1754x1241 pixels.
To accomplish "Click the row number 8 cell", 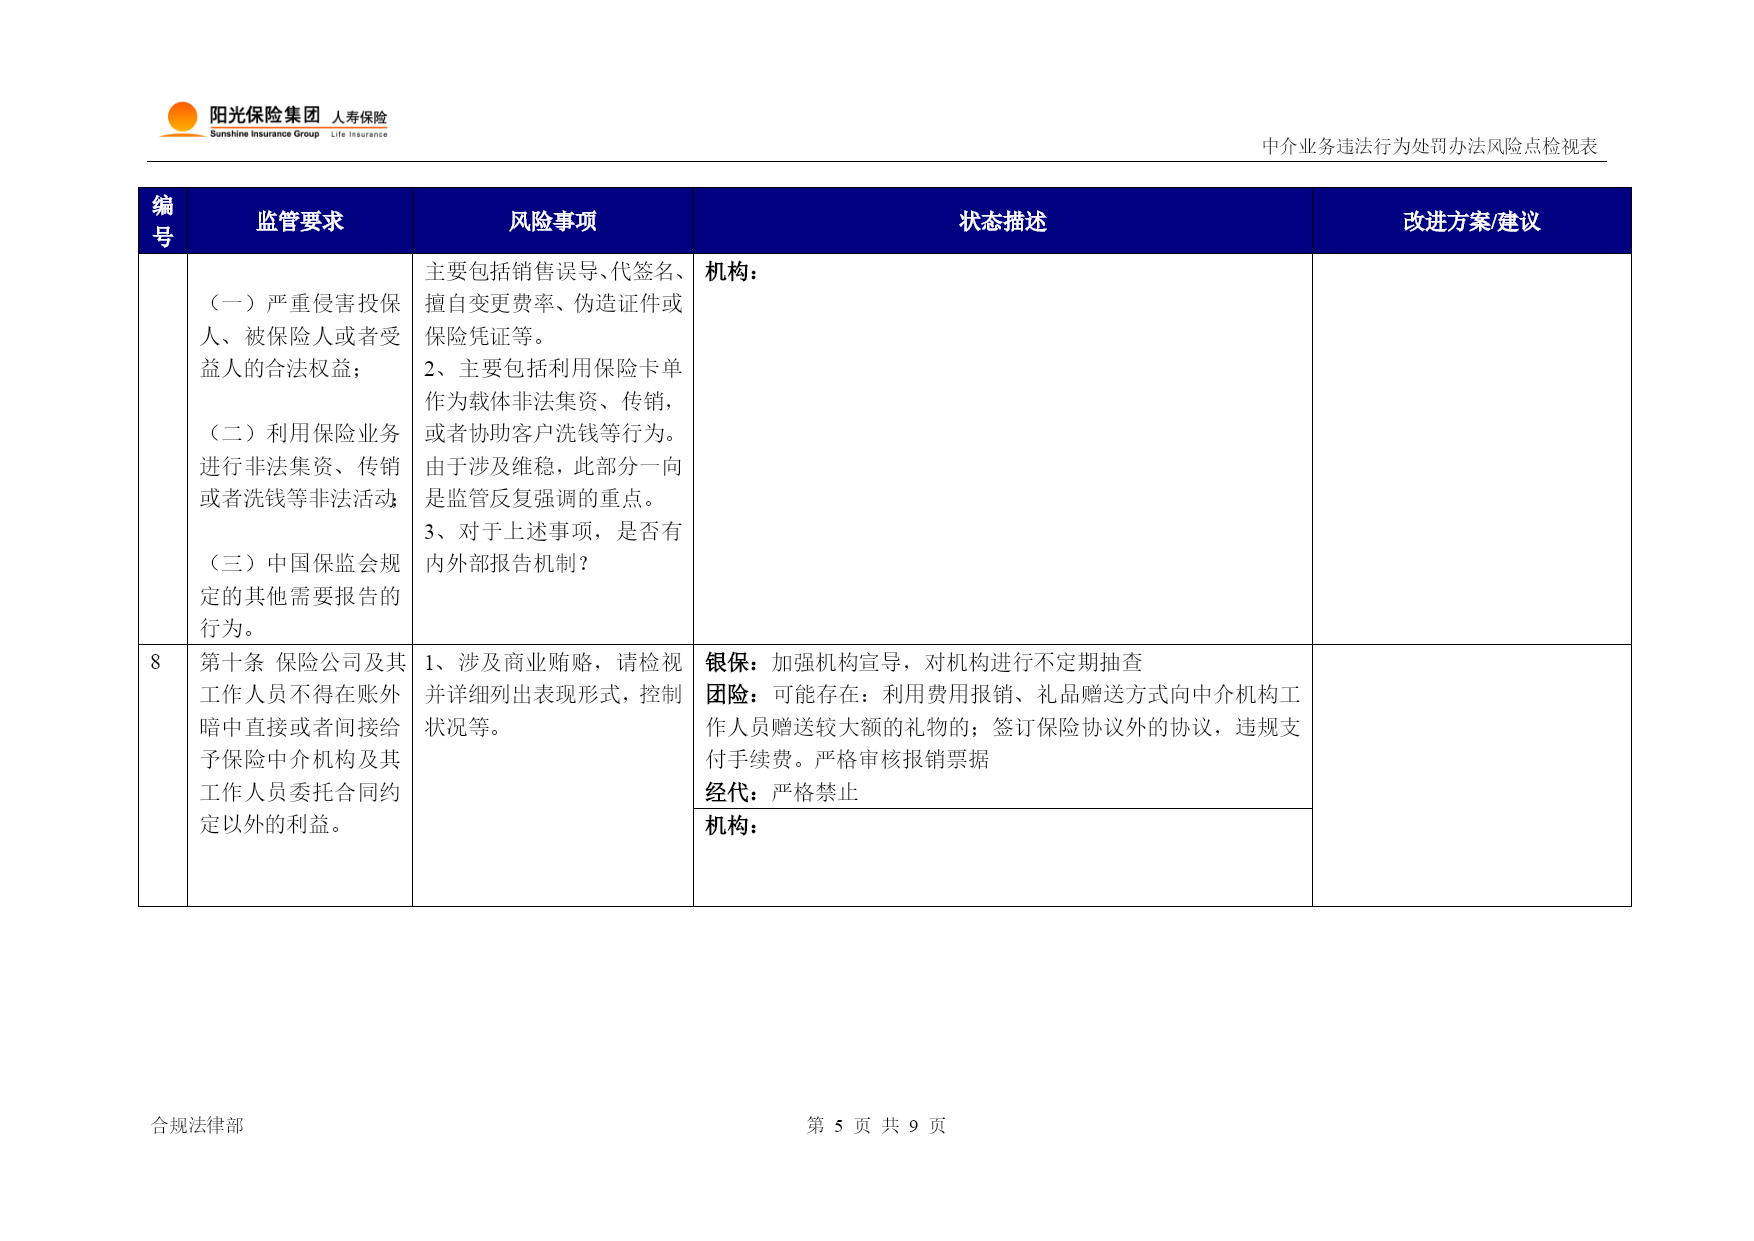I will point(163,775).
